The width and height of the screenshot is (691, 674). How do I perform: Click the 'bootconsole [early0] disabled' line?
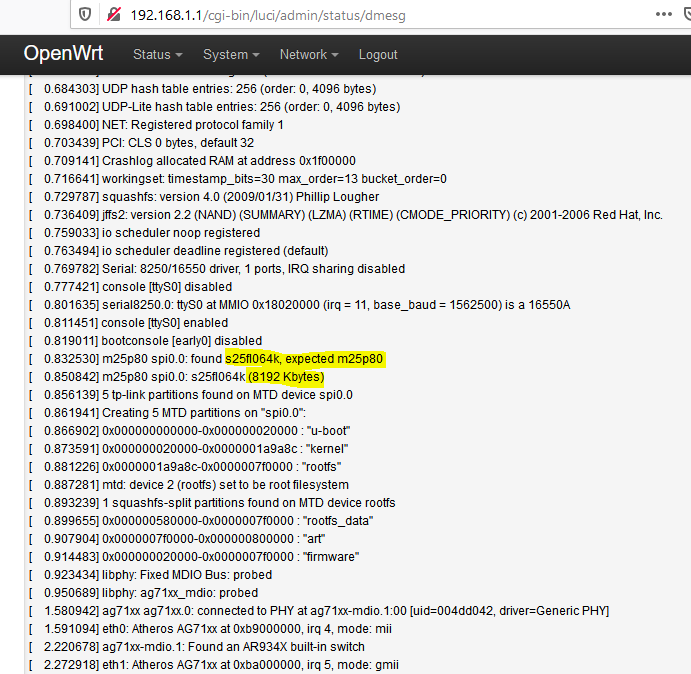pyautogui.click(x=145, y=341)
